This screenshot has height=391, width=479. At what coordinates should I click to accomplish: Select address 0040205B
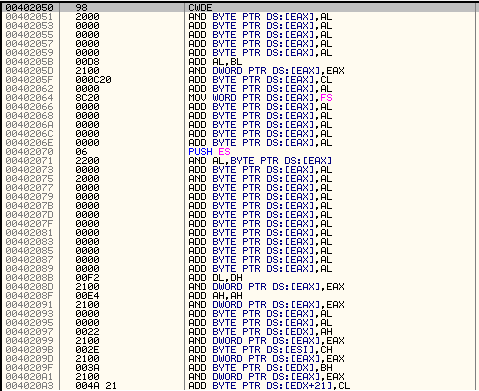coord(29,62)
